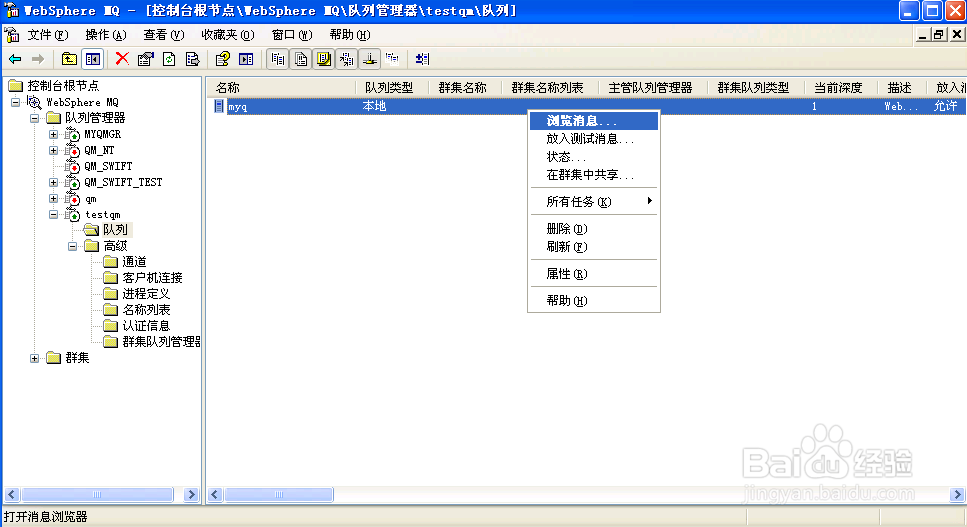This screenshot has height=527, width=967.
Task: Choose 在群集中共享... from context menu
Action: coord(594,174)
